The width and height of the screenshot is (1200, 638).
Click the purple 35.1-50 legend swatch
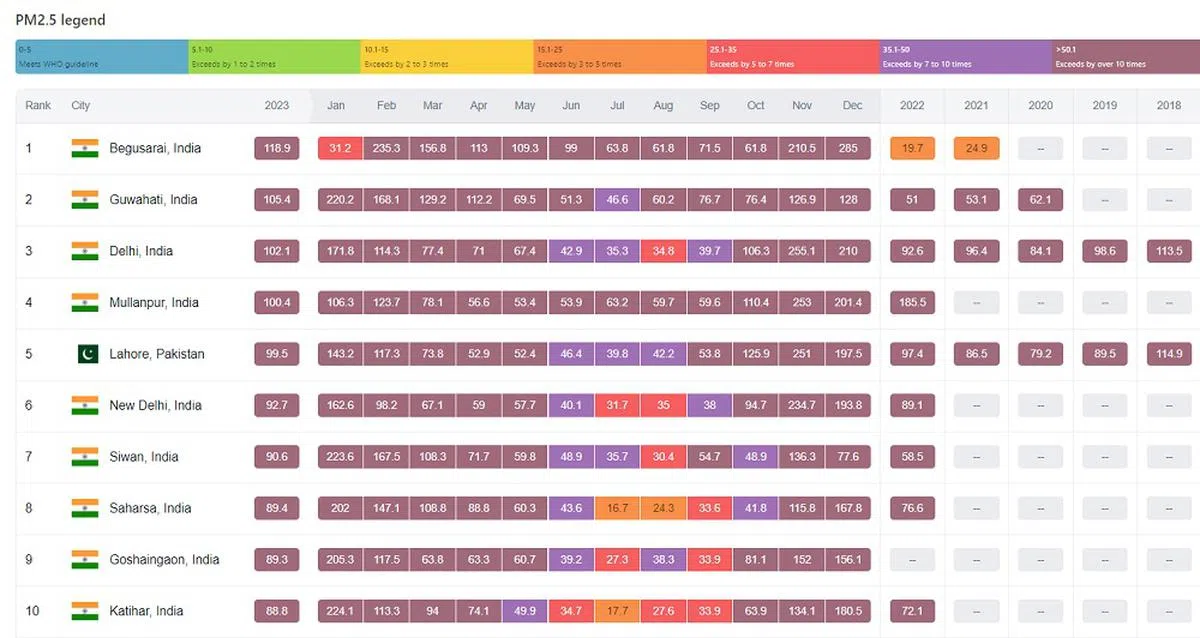tap(964, 57)
